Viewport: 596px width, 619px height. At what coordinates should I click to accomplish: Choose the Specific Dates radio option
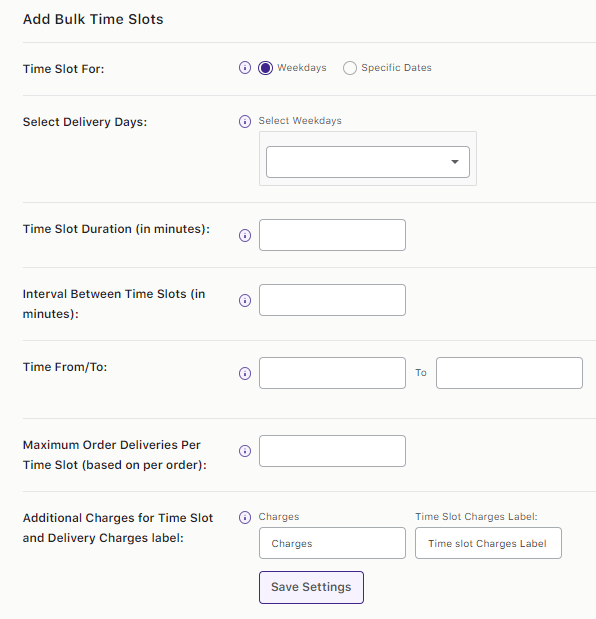pos(350,68)
